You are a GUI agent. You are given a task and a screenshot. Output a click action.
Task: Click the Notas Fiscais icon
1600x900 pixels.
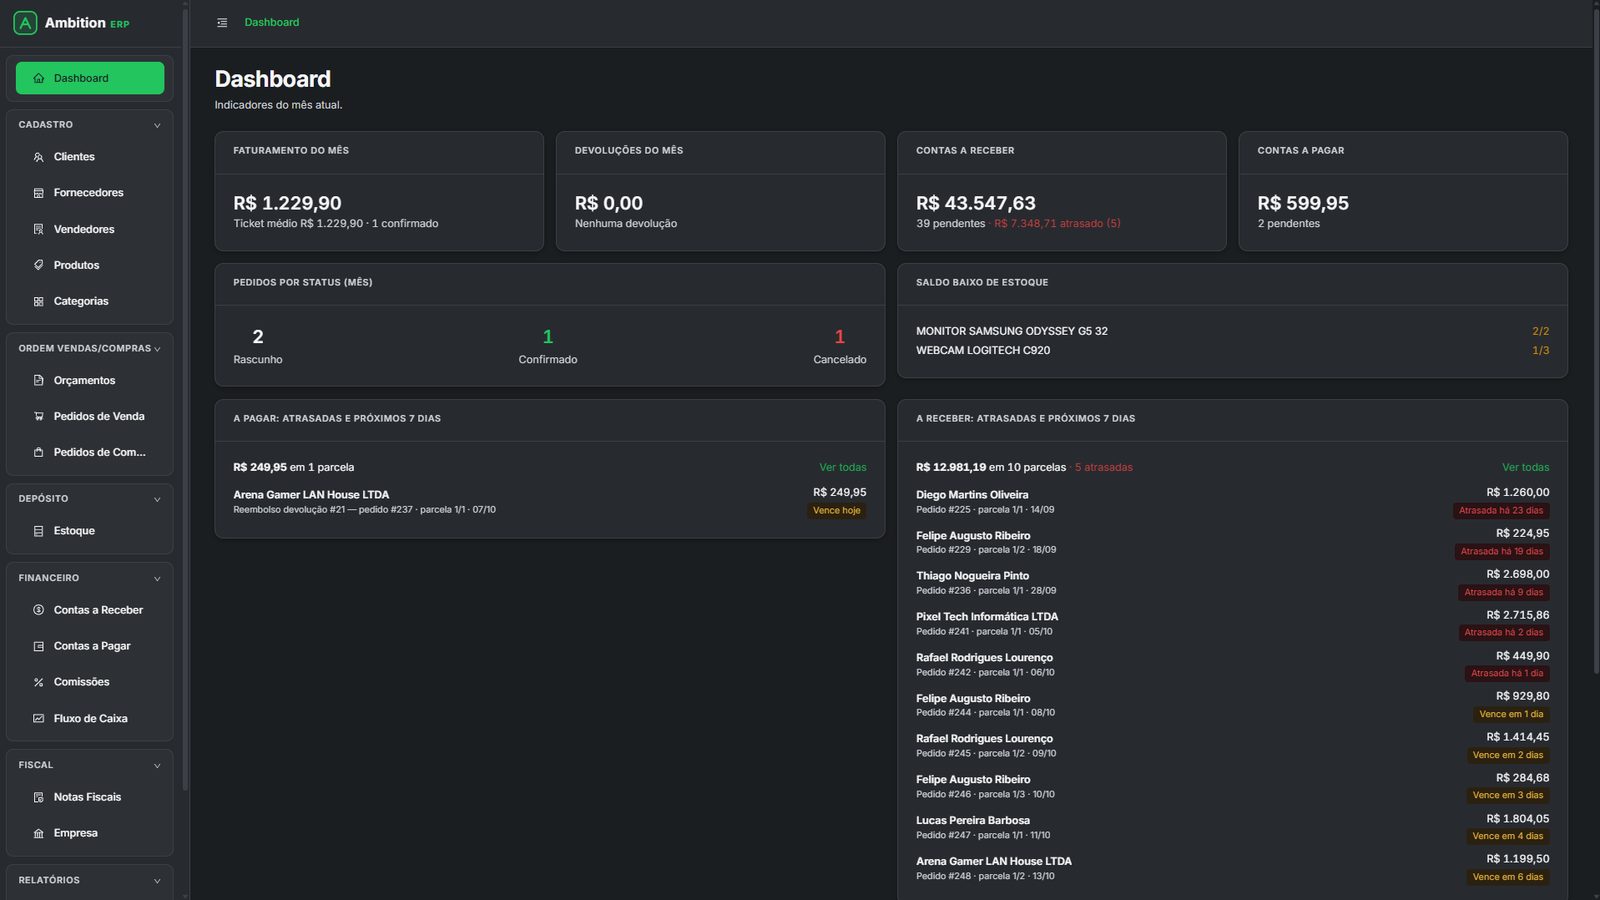point(39,797)
